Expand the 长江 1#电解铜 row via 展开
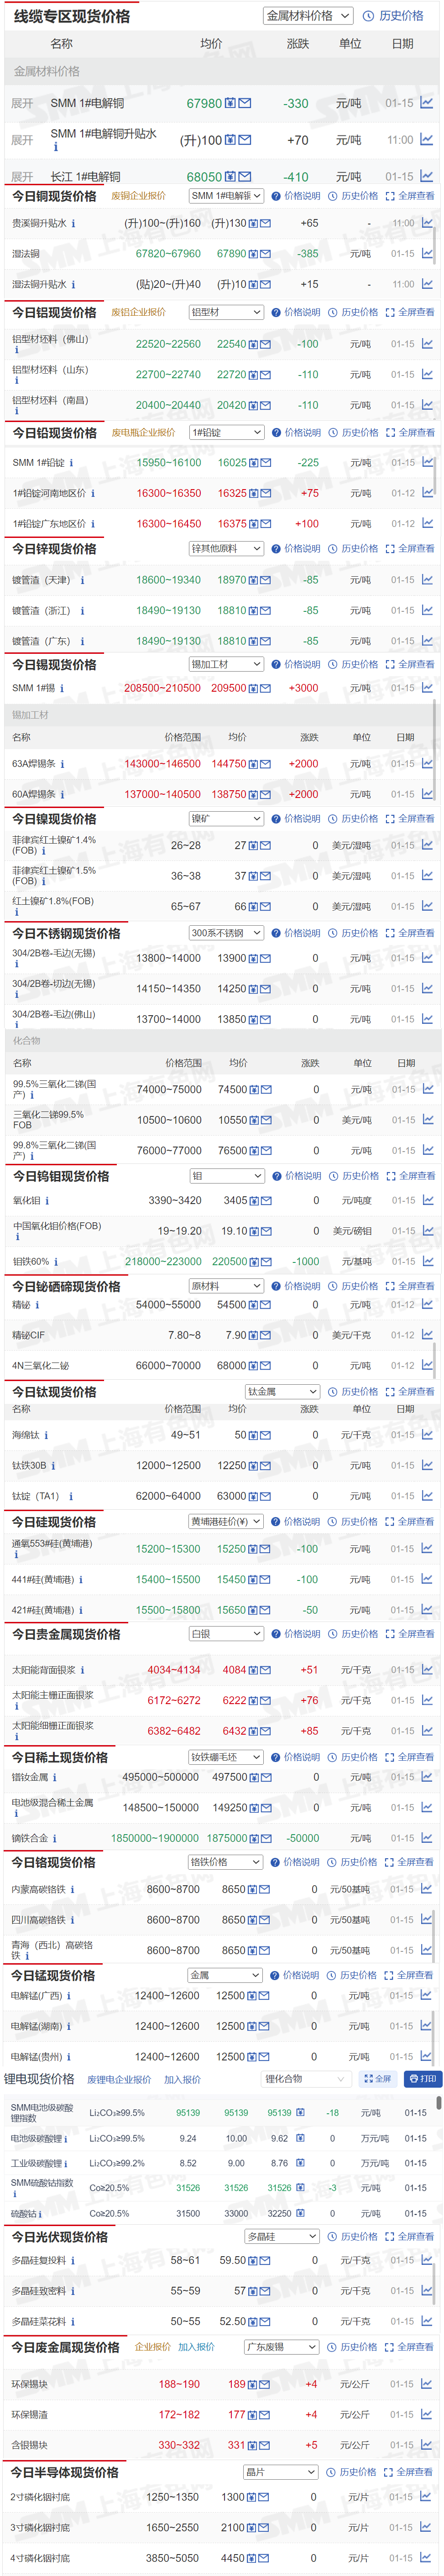Viewport: 444px width, 2576px height. (22, 177)
